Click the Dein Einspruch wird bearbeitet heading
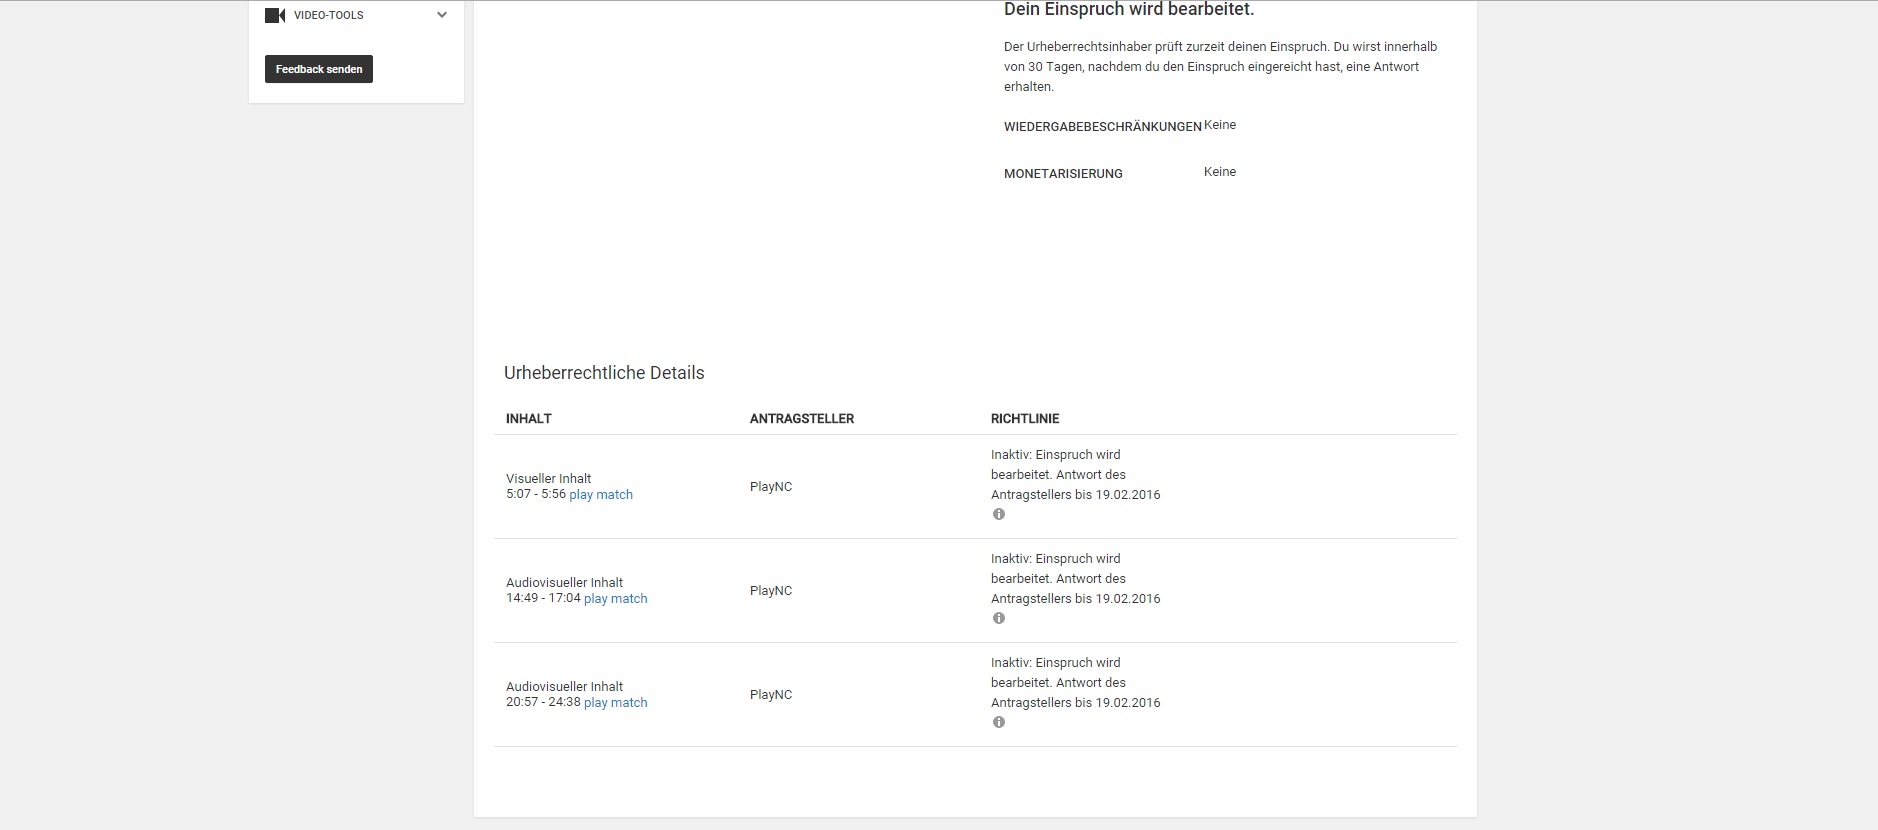Image resolution: width=1878 pixels, height=830 pixels. coord(1129,10)
